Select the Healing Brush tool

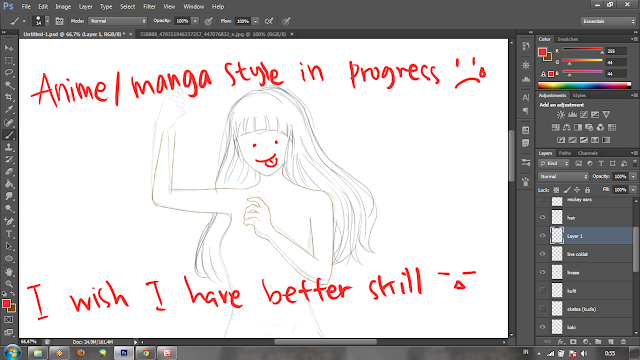coord(9,122)
